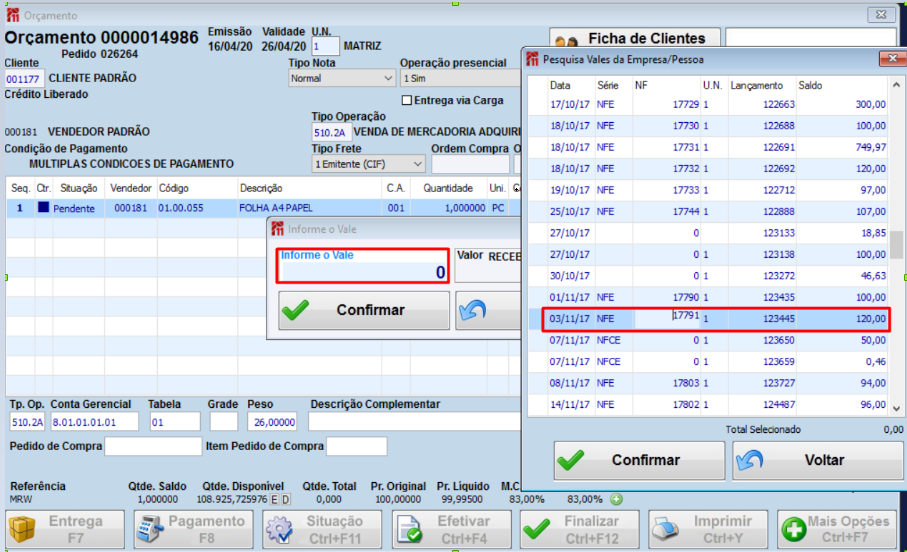Click the vales list scroll up arrow

[895, 85]
